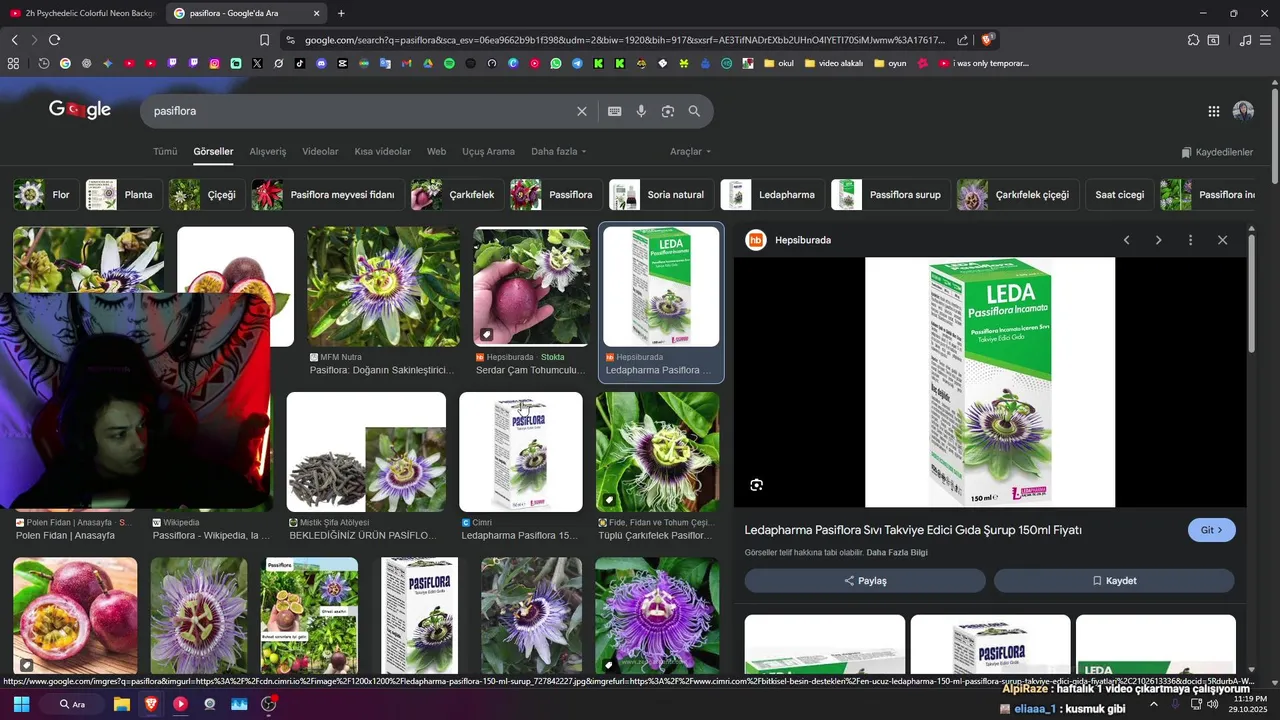Close the image preview panel
Viewport: 1280px width, 720px height.
1222,240
